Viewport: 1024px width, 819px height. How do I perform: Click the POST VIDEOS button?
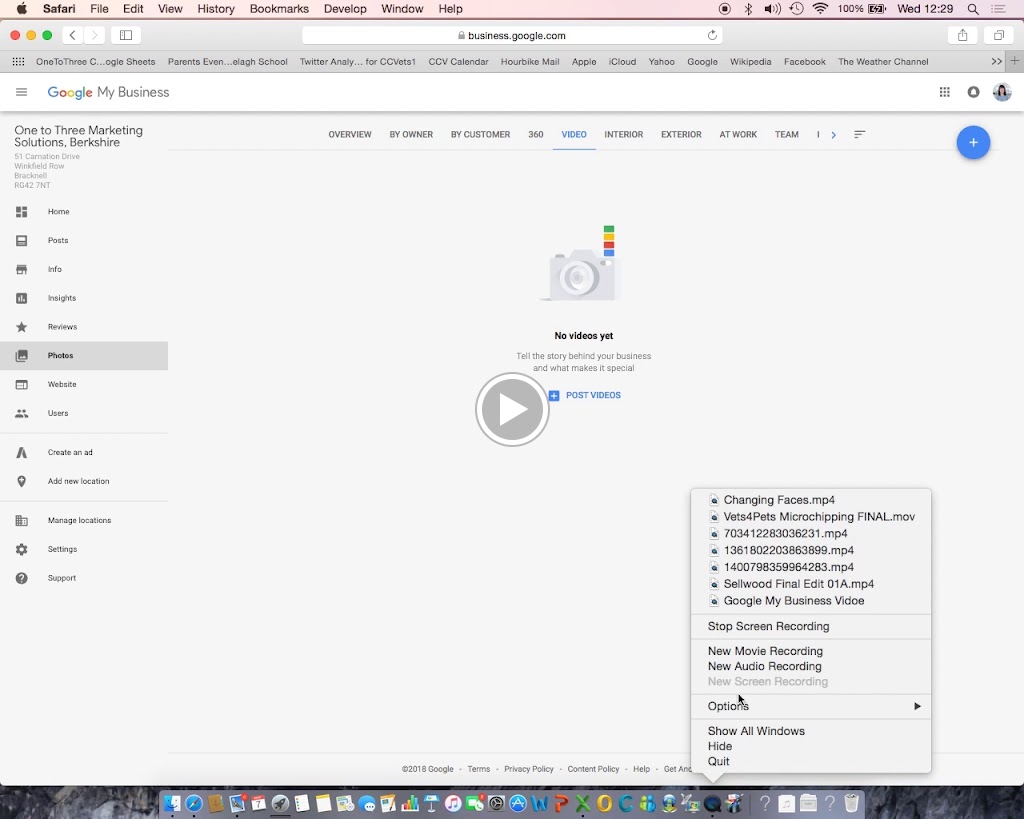[585, 395]
